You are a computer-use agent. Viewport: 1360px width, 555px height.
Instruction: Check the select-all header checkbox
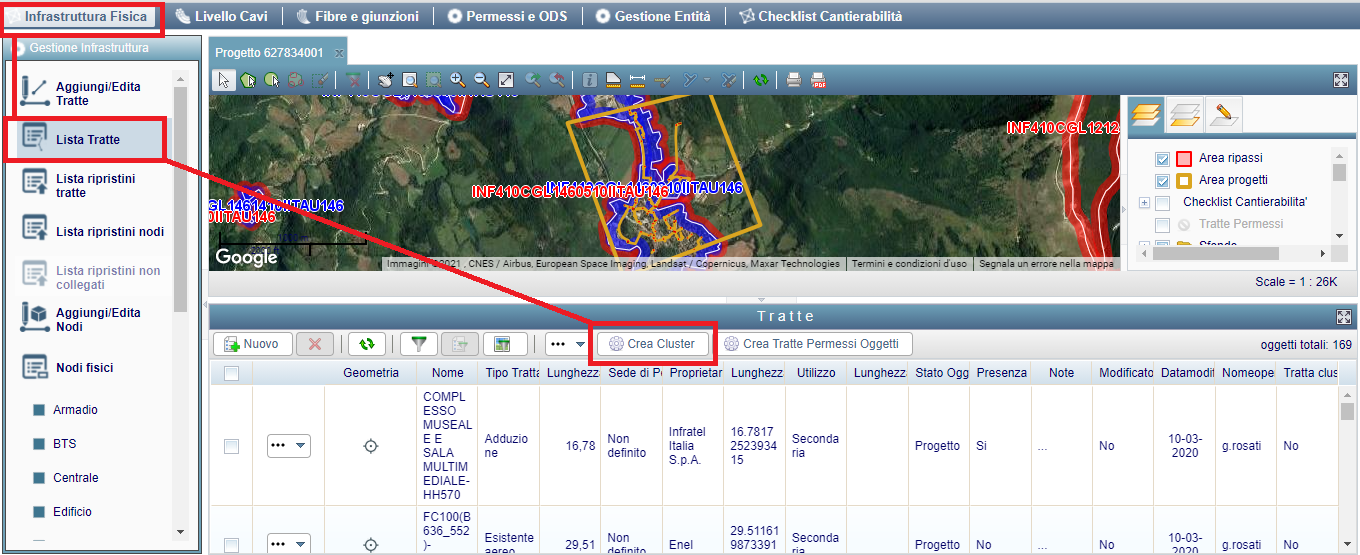[x=231, y=373]
